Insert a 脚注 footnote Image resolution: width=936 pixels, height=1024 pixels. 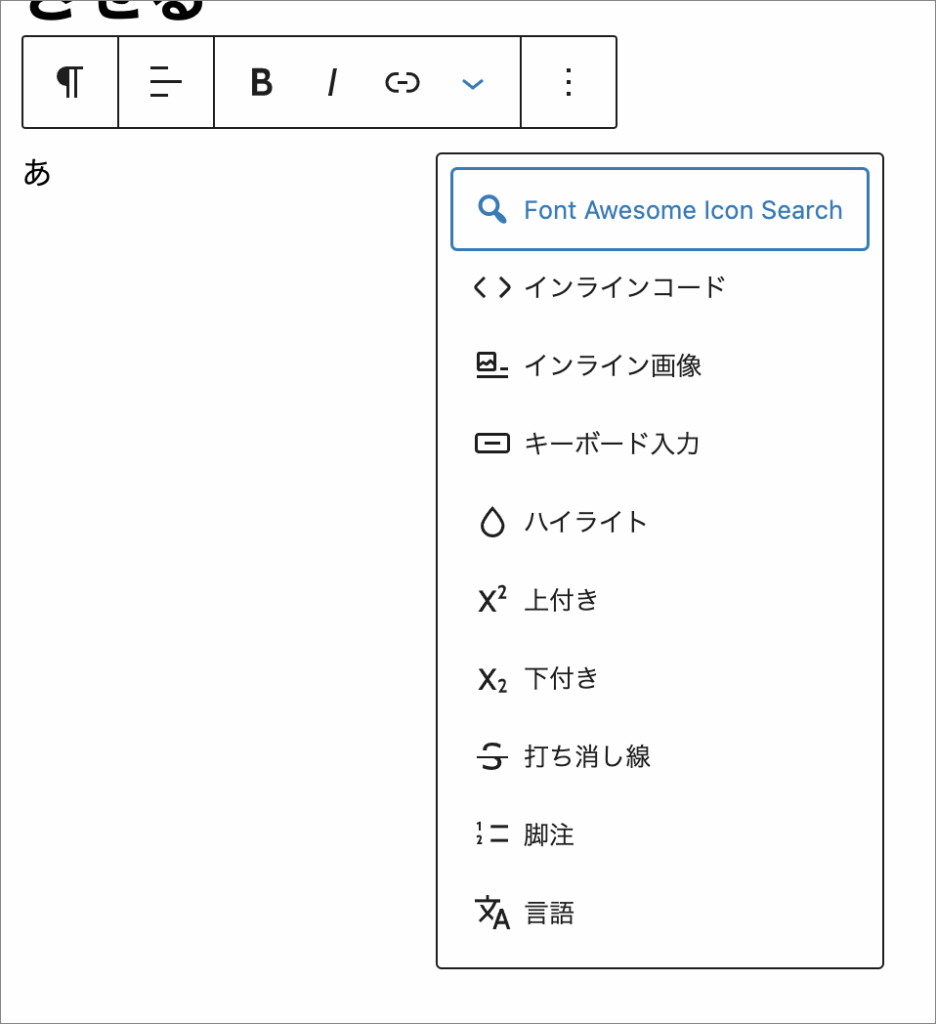[549, 835]
